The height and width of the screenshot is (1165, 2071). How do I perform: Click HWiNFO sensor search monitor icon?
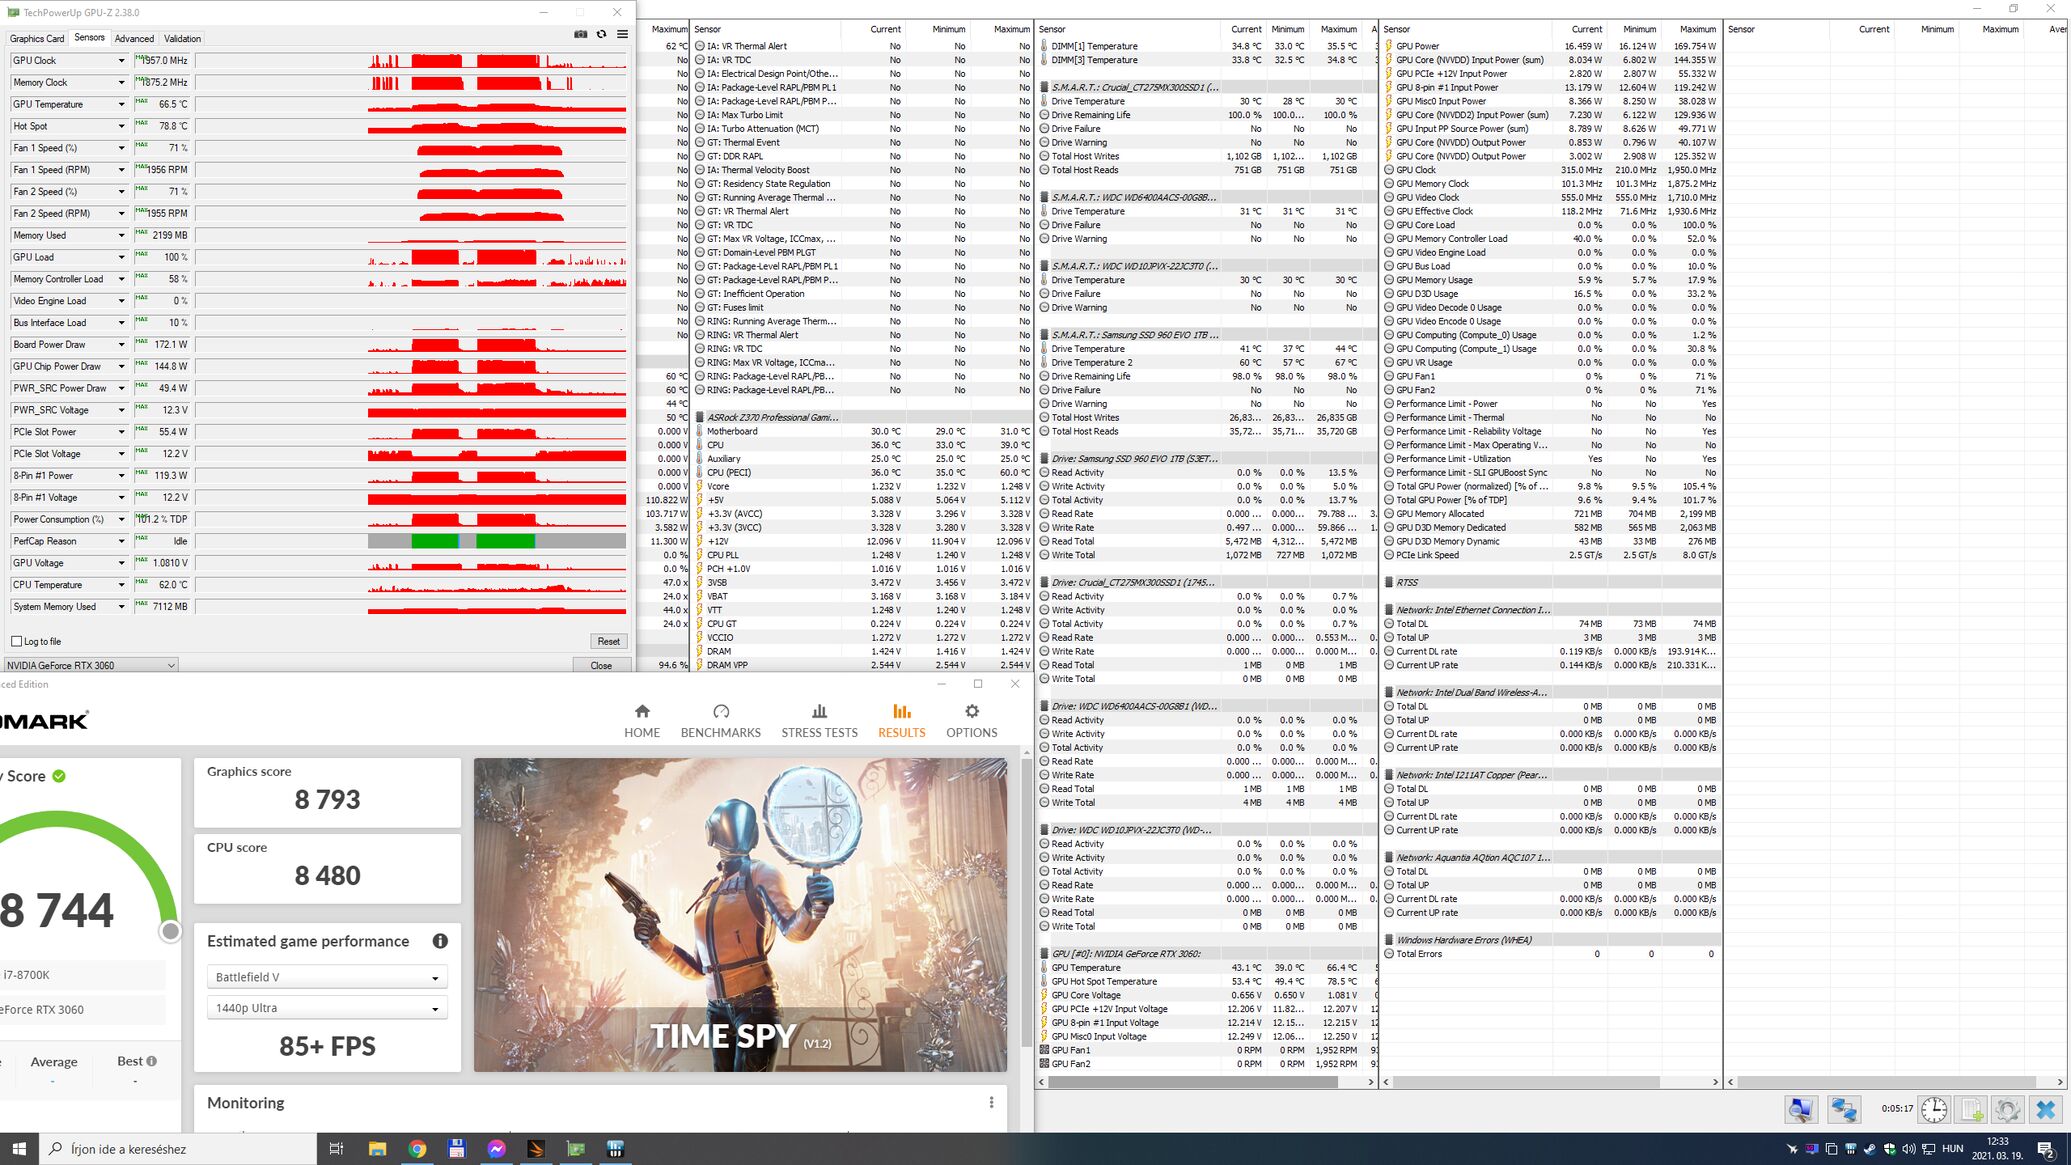pyautogui.click(x=1801, y=1109)
